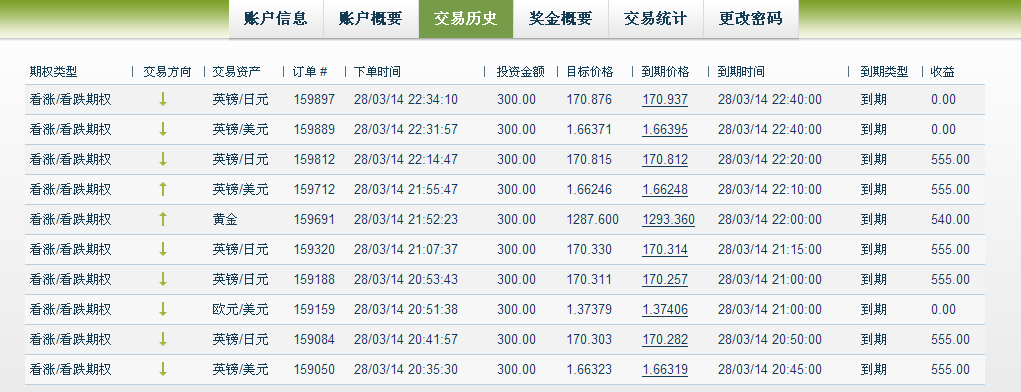Click target price 170.876

click(589, 100)
